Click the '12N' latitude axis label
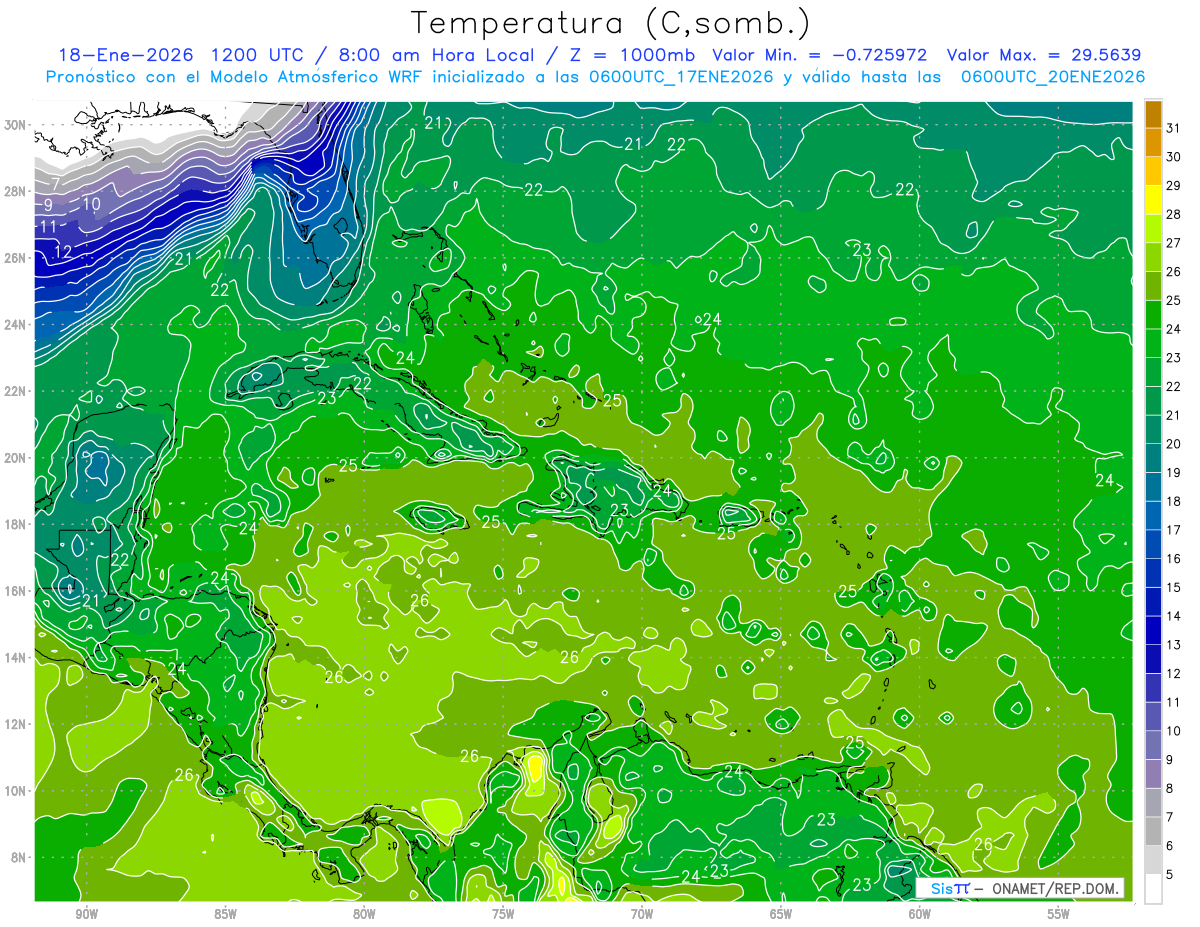 coord(16,724)
